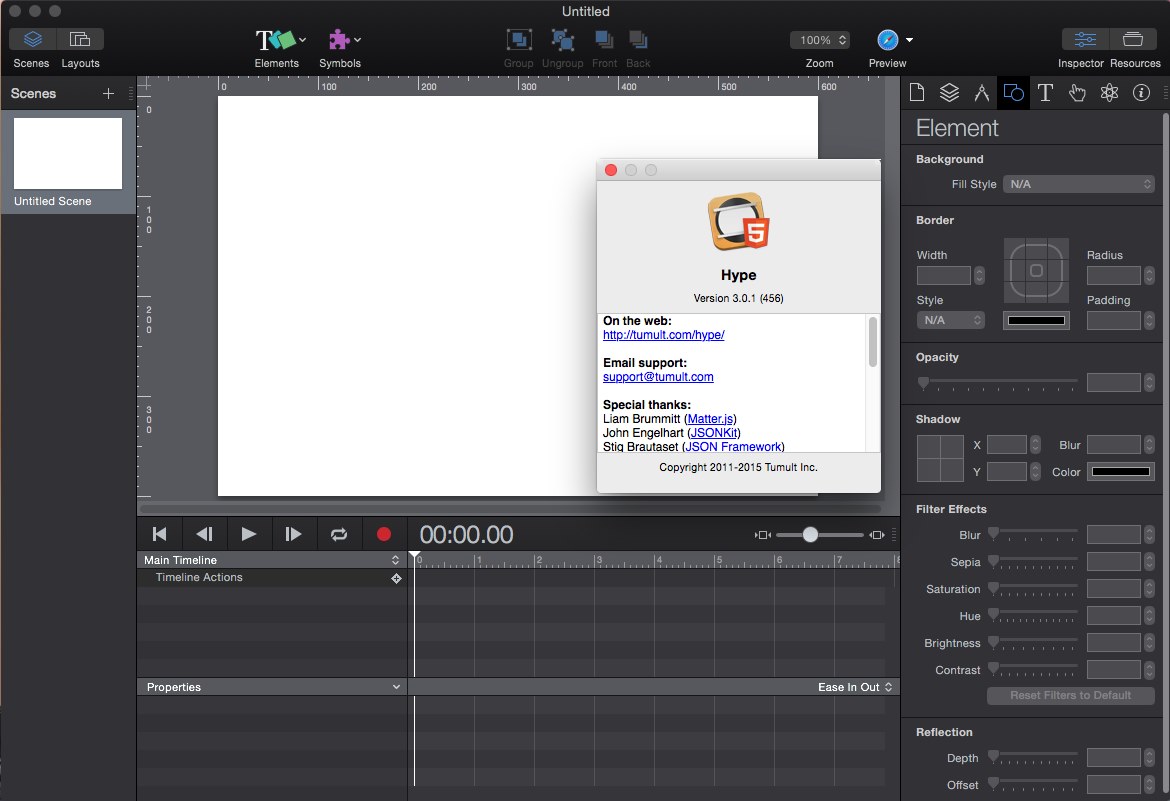Click support@tumult.com email link
The width and height of the screenshot is (1170, 801).
(x=657, y=377)
